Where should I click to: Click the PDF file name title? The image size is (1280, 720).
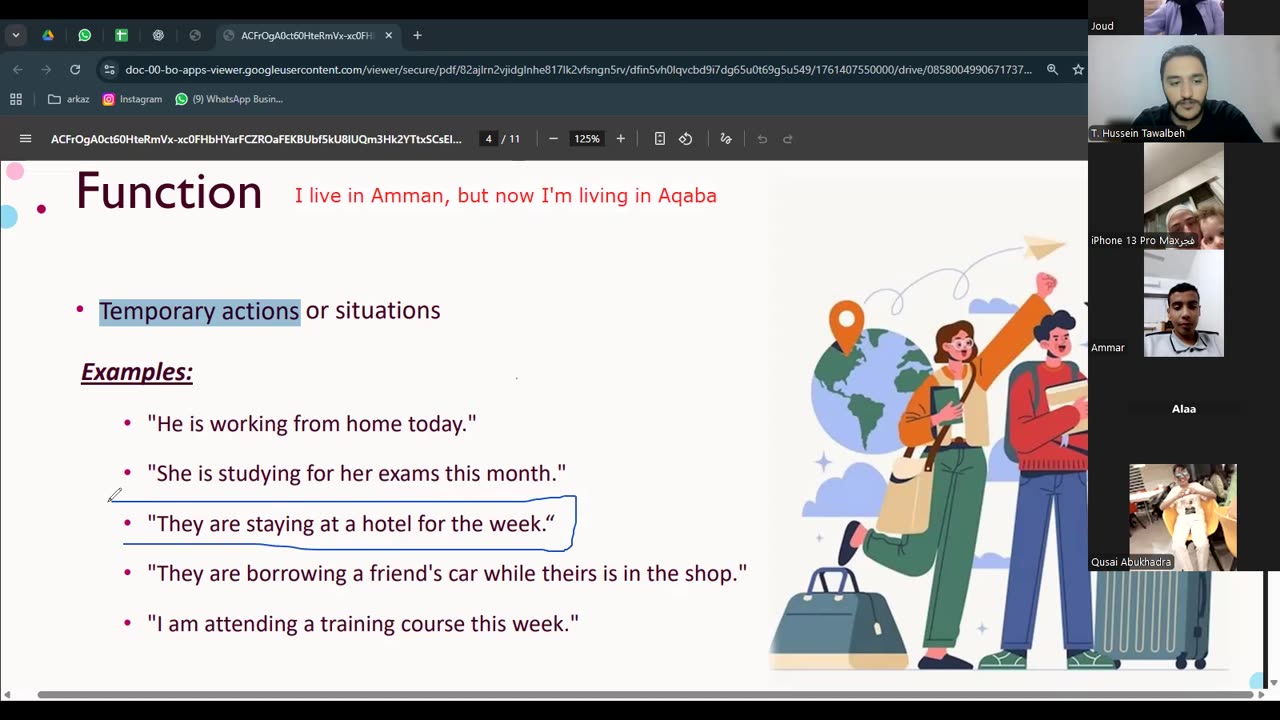click(256, 139)
